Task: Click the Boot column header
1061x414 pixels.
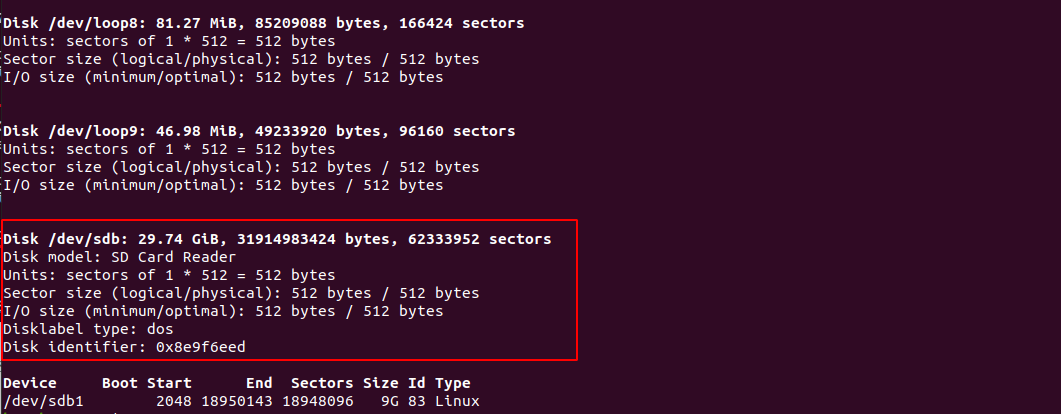Action: point(120,384)
